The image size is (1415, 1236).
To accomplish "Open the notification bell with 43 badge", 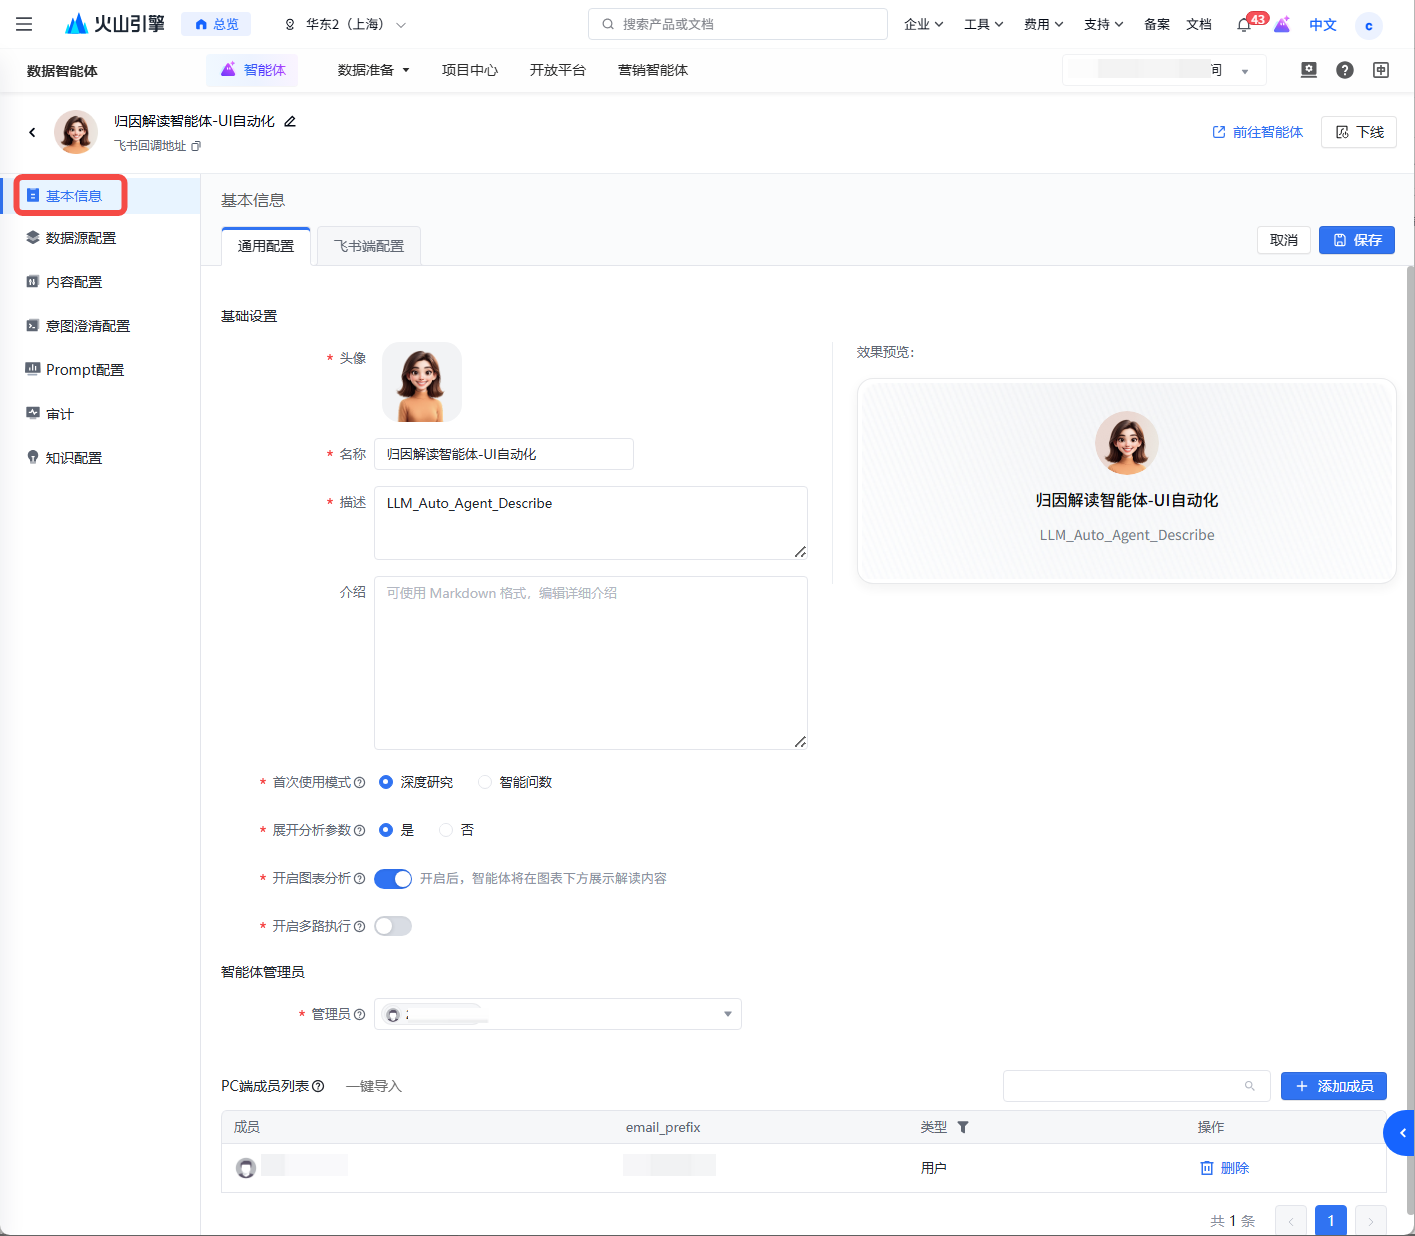I will [x=1244, y=25].
